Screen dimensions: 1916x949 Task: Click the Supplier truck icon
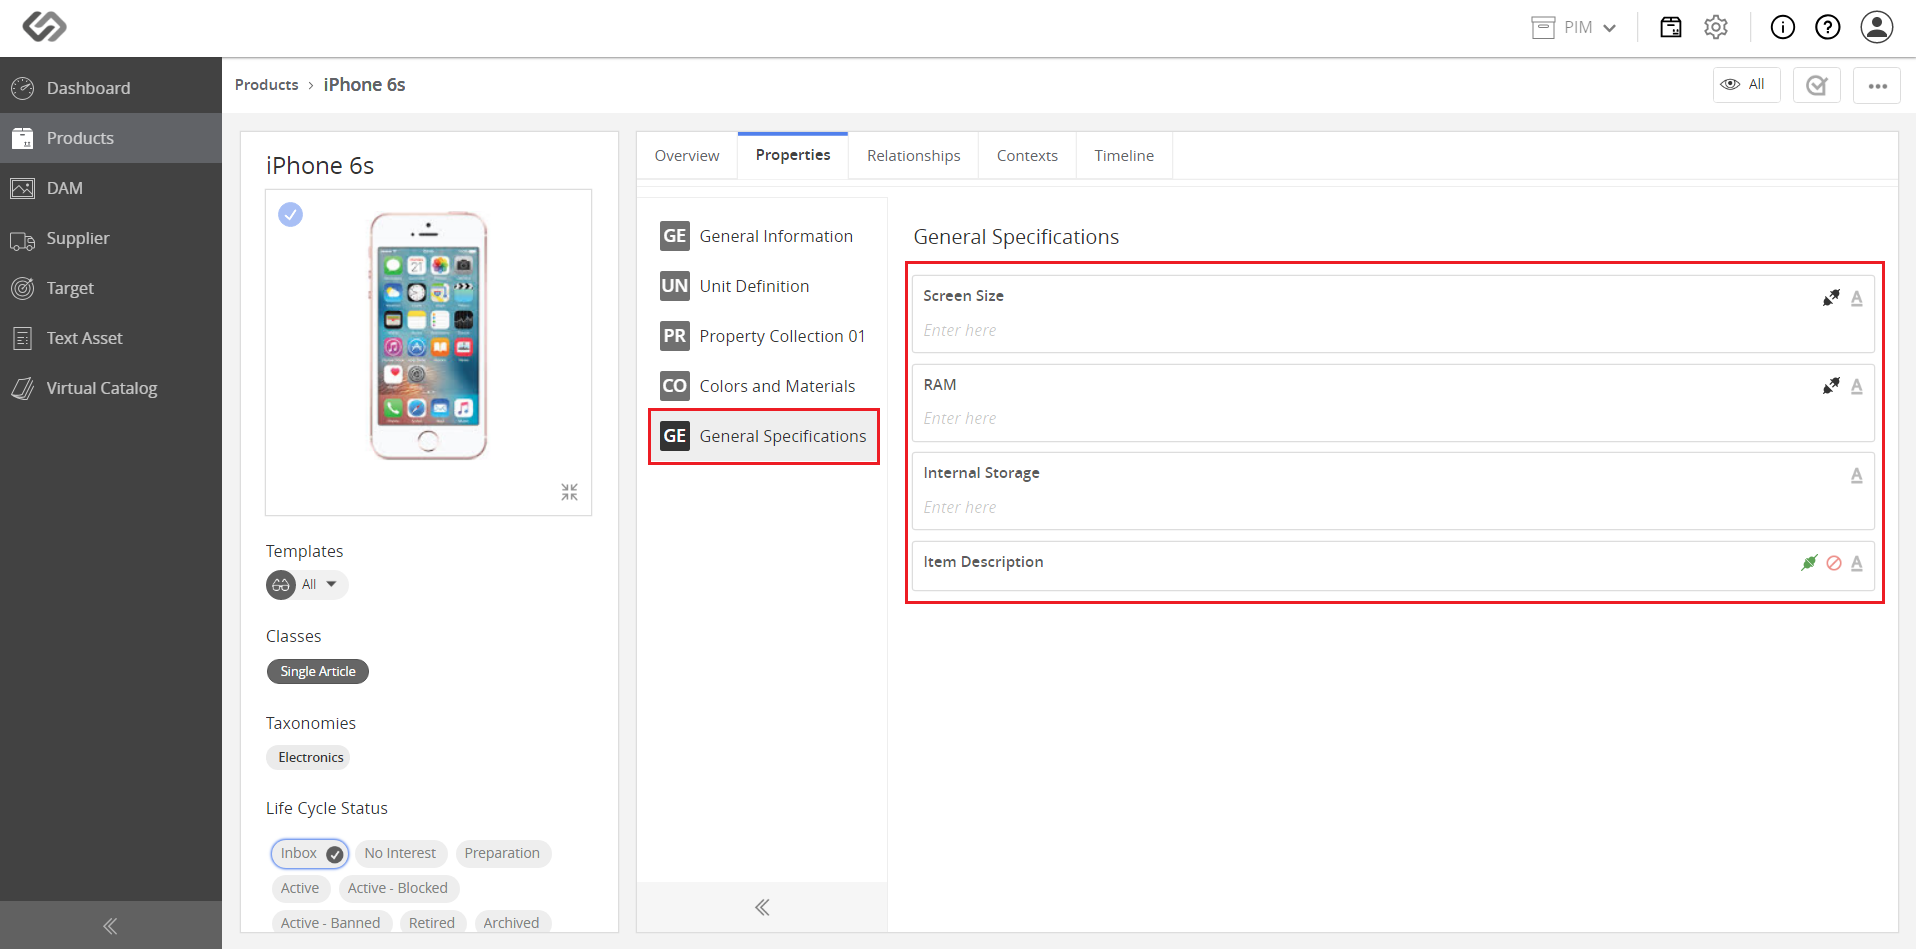(23, 239)
